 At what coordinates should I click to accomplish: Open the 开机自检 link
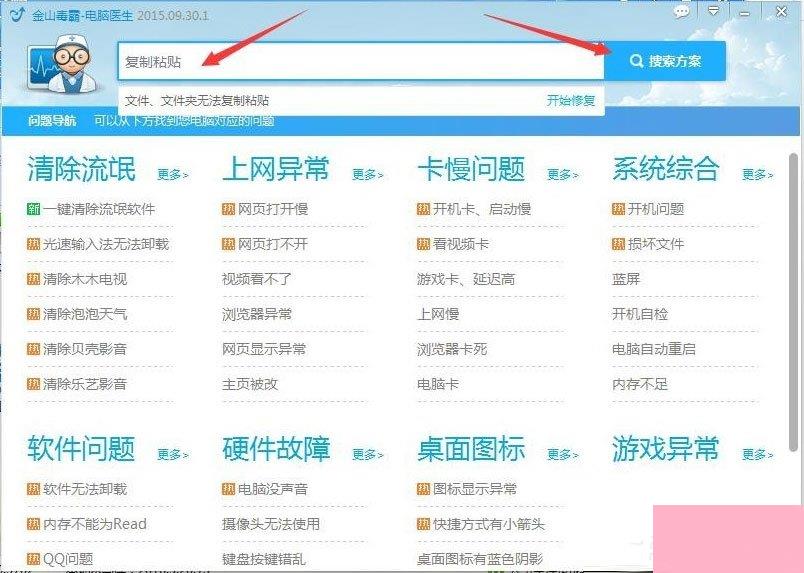coord(640,314)
